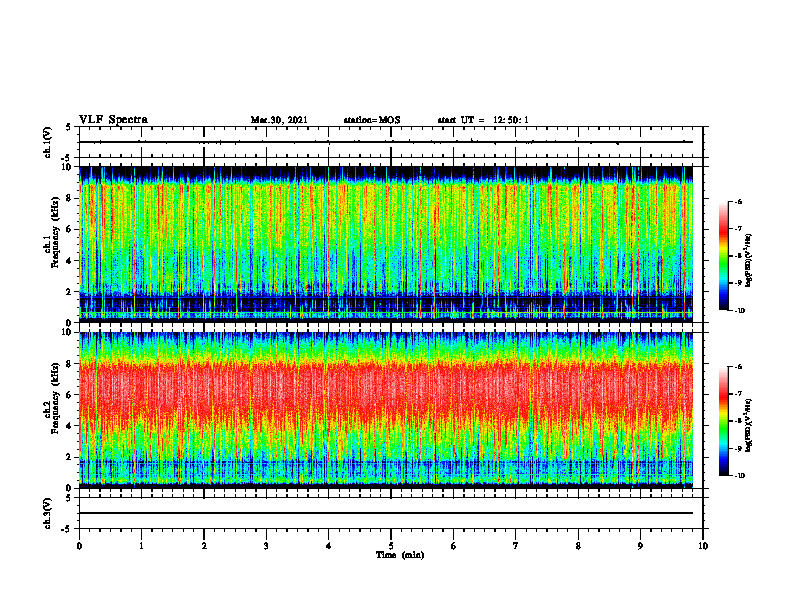792x612 pixels.
Task: Click time axis tick label "7"
Action: point(516,546)
